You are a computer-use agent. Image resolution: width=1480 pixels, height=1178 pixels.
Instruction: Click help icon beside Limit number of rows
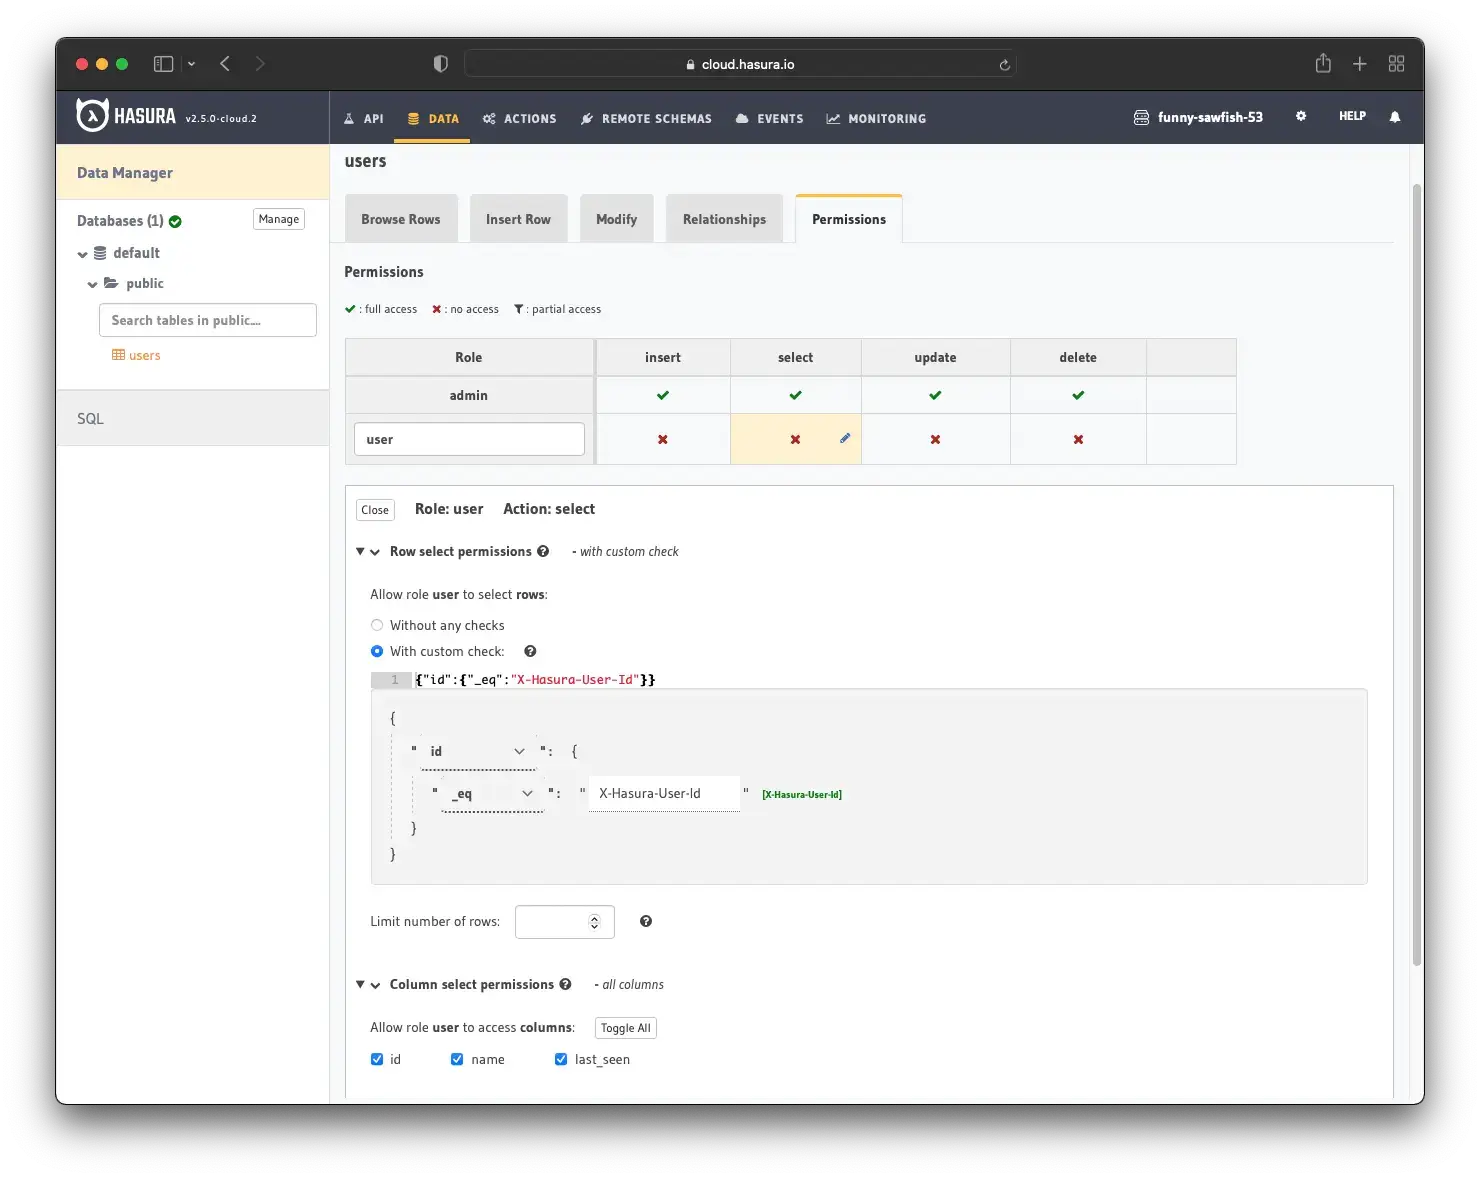pos(646,921)
